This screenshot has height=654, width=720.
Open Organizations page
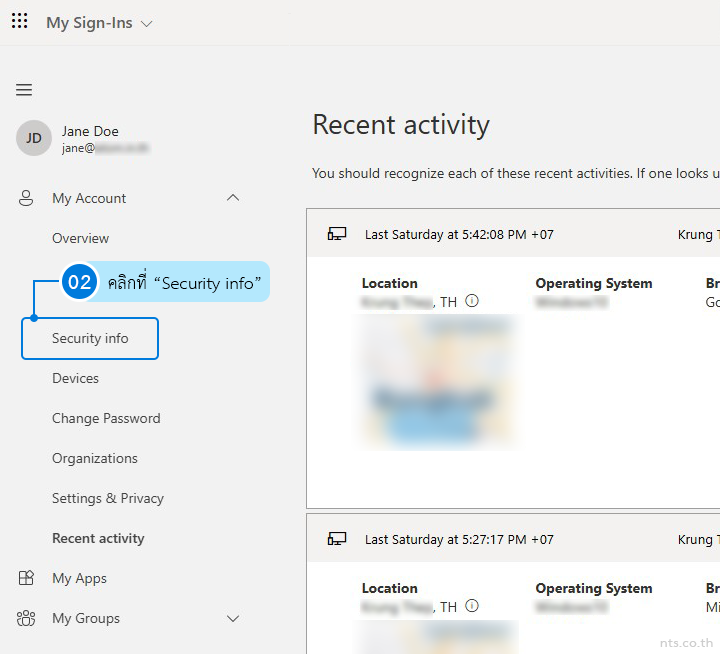[x=95, y=458]
